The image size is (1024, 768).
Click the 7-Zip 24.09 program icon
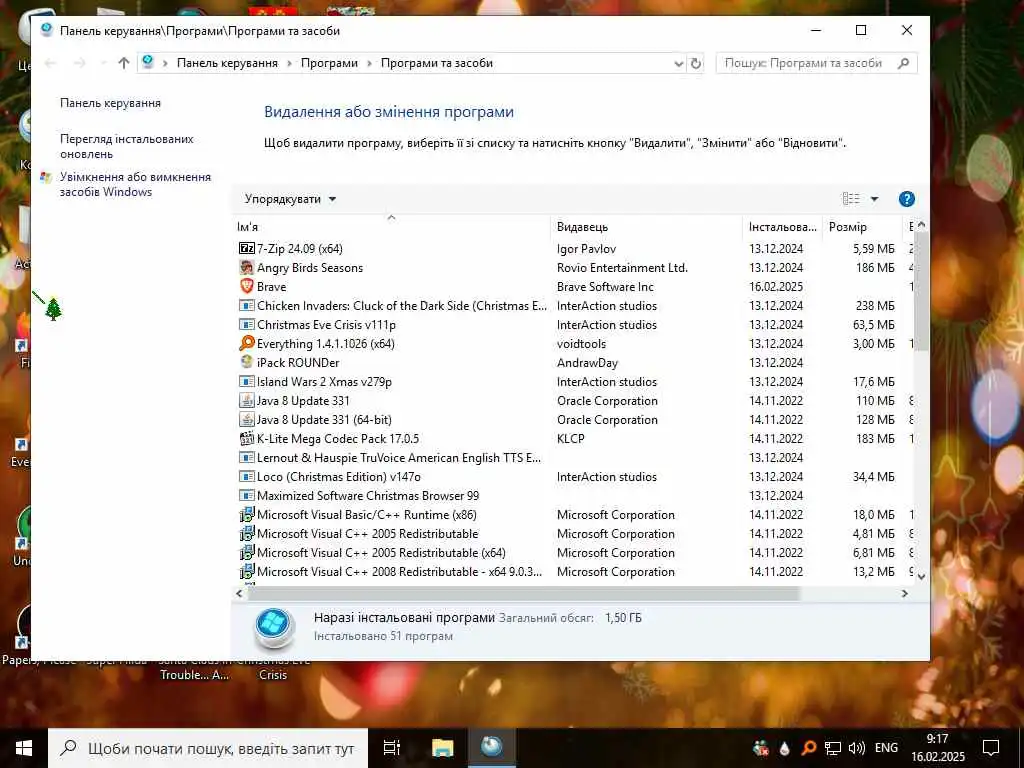pyautogui.click(x=246, y=248)
